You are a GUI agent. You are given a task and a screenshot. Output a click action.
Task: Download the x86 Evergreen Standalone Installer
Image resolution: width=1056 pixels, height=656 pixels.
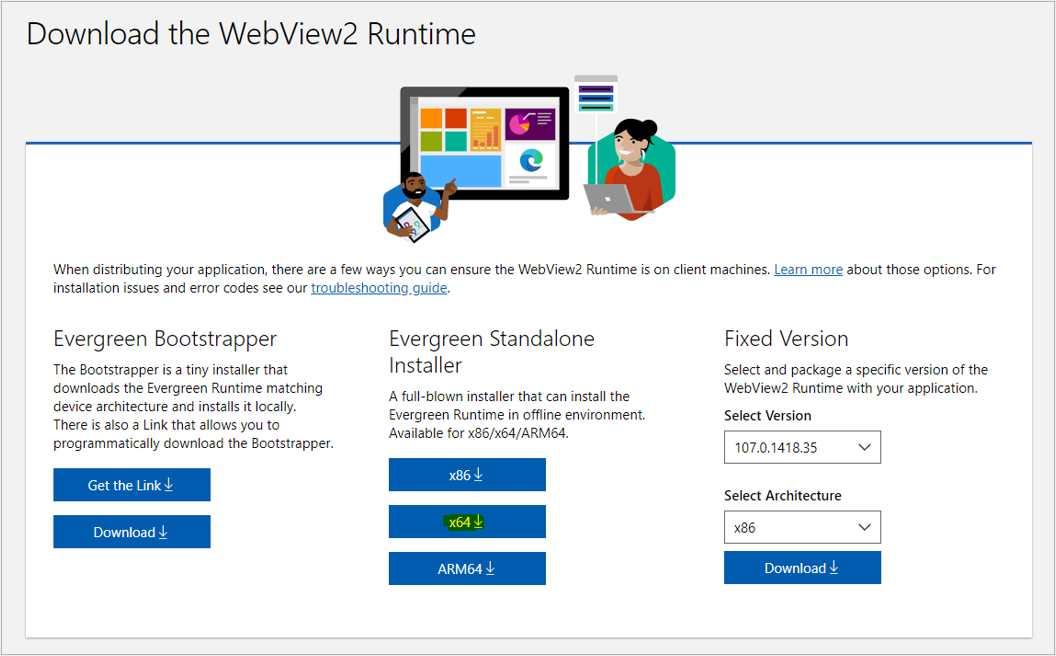[466, 474]
